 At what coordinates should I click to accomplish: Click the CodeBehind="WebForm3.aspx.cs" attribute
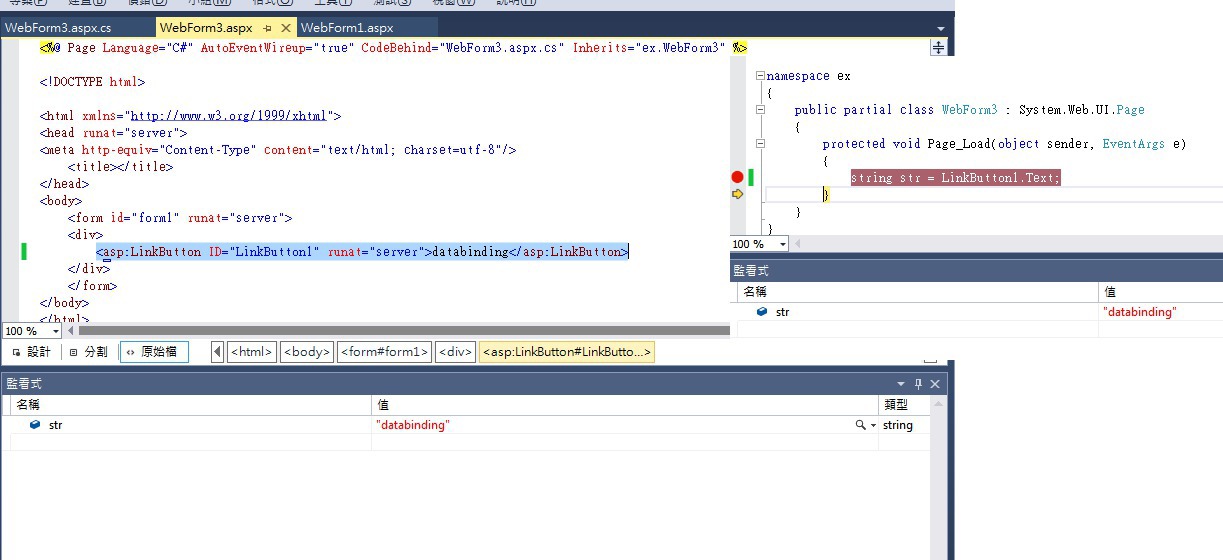[463, 48]
